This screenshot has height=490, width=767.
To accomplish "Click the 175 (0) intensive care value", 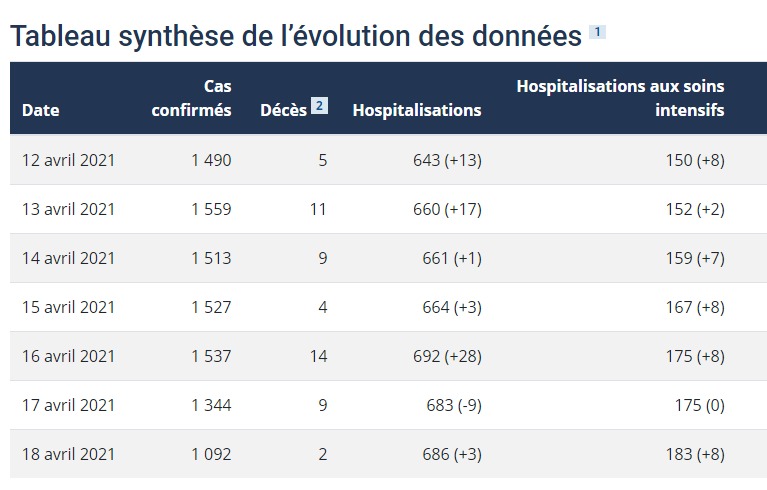I will click(x=699, y=405).
